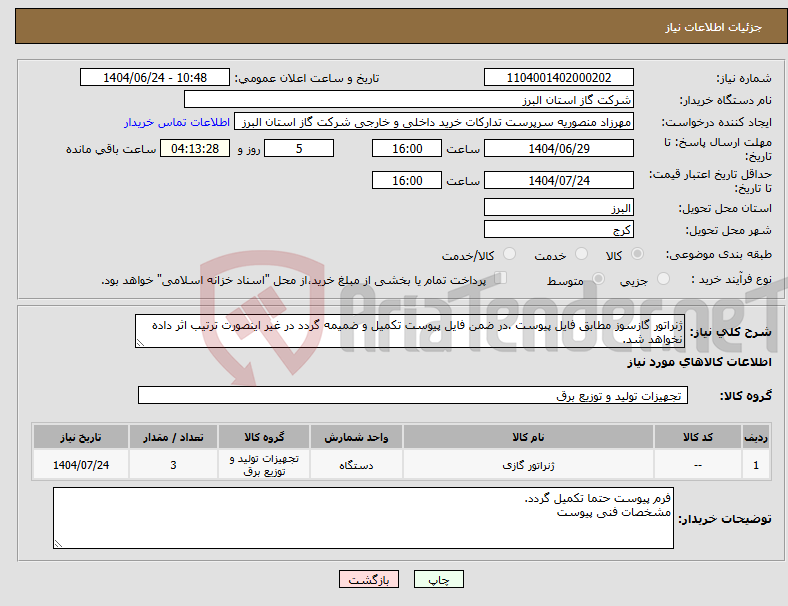
Task: Select the خدمت radio button
Action: click(581, 254)
